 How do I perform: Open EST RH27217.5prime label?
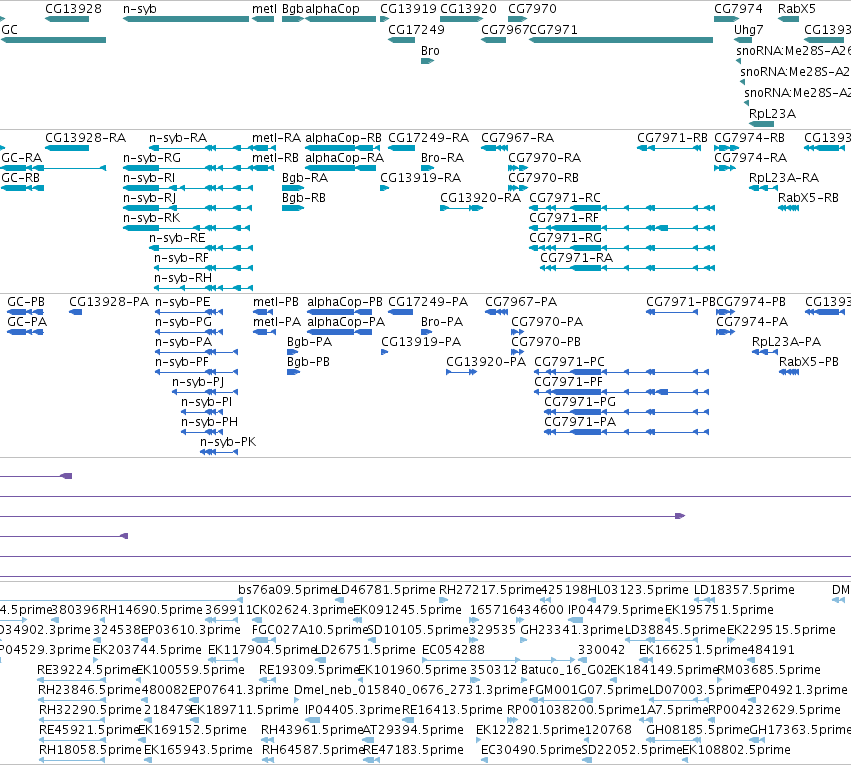click(x=490, y=590)
